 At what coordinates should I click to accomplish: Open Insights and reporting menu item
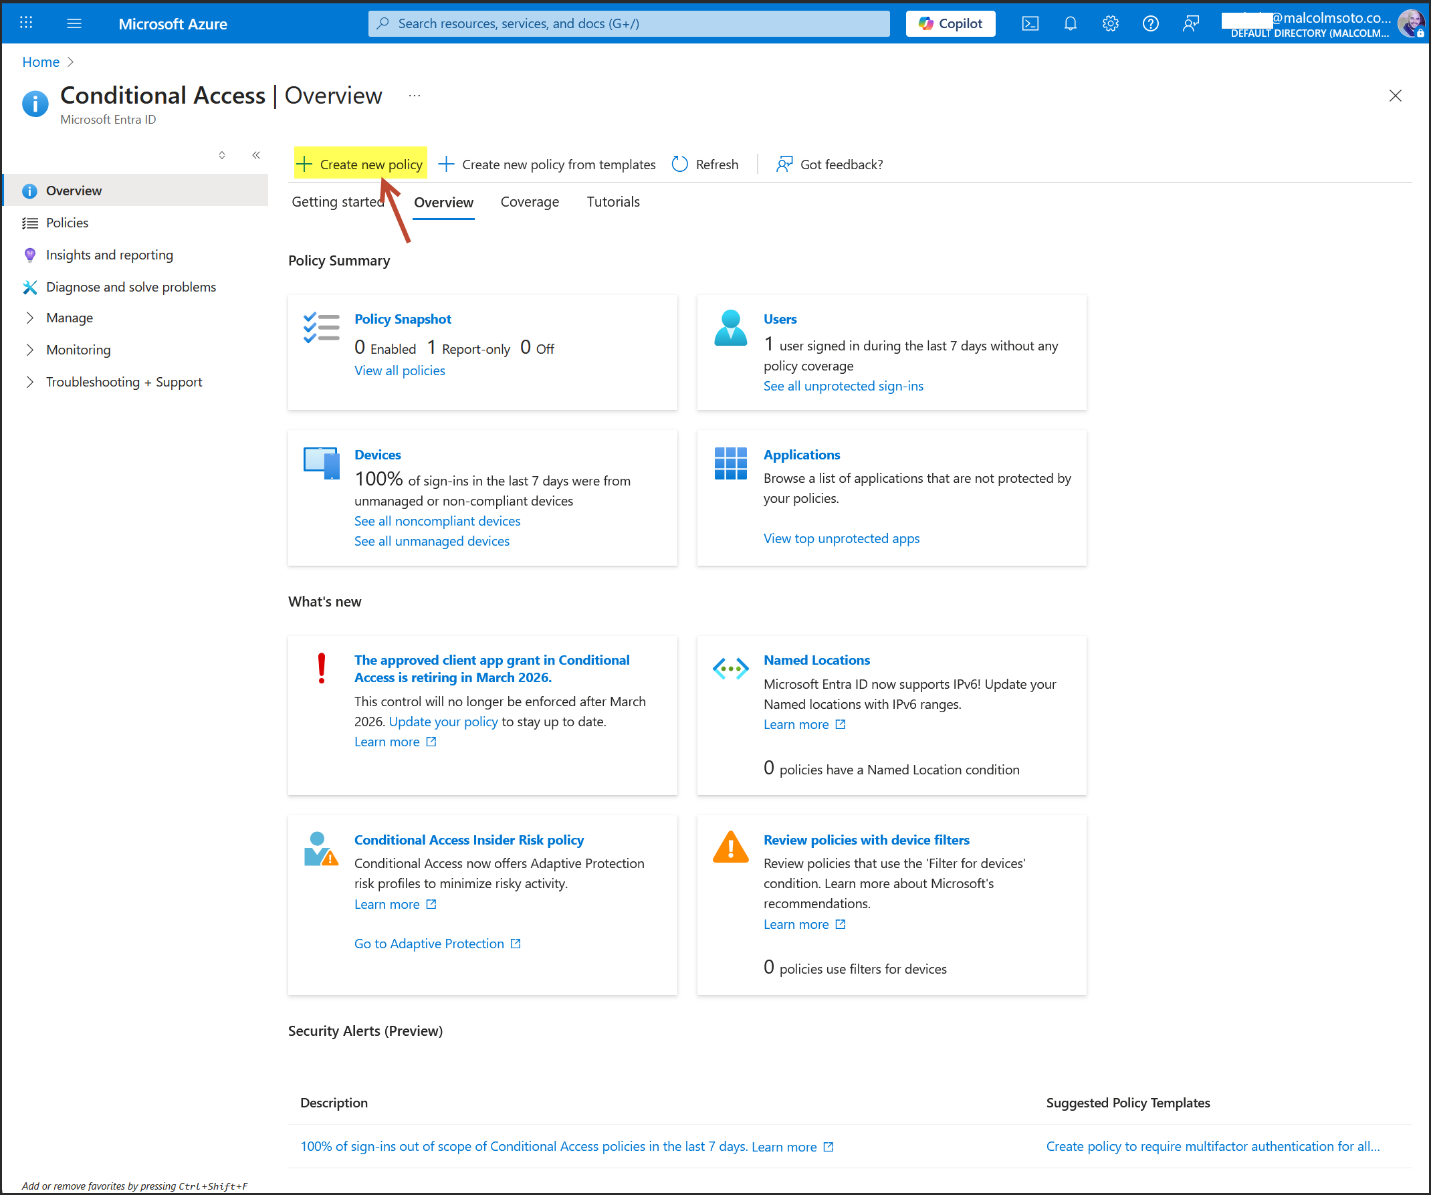(x=109, y=255)
